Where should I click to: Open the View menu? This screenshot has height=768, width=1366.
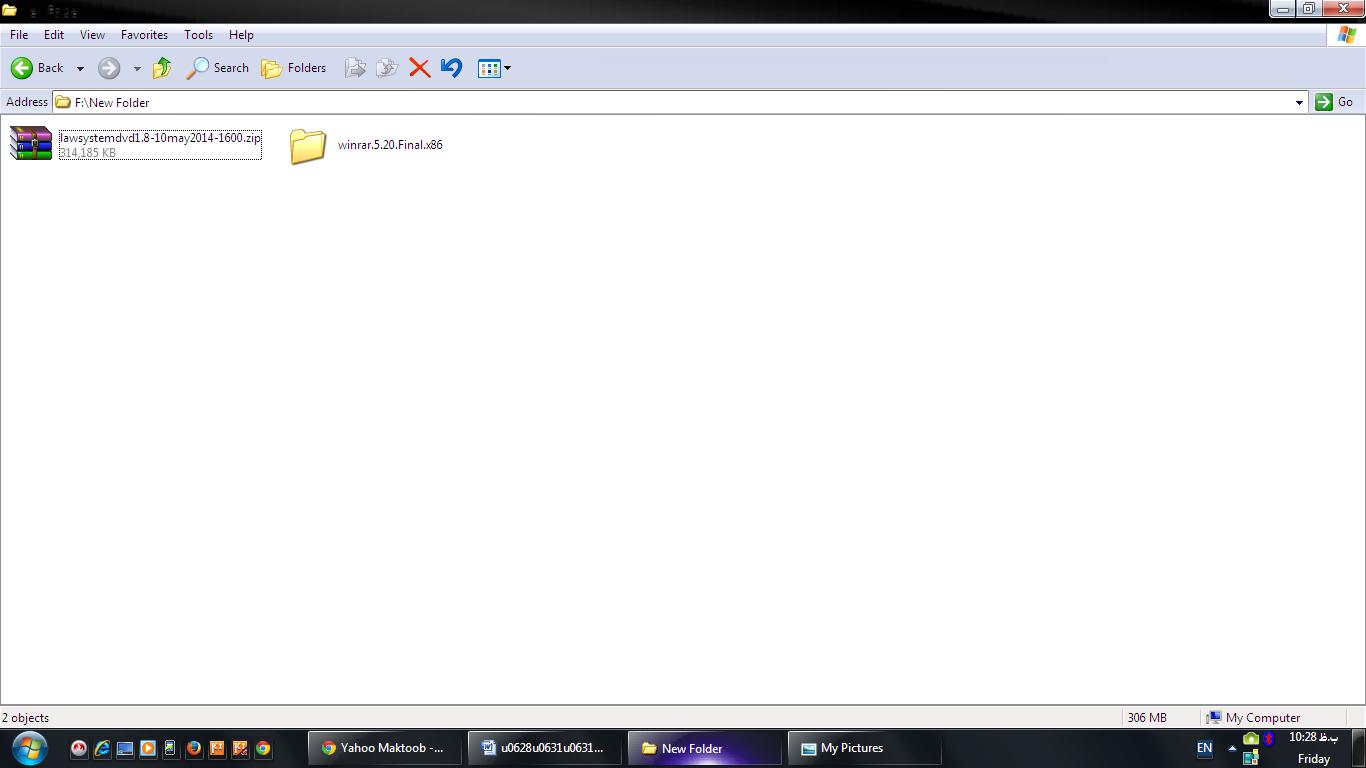(92, 34)
